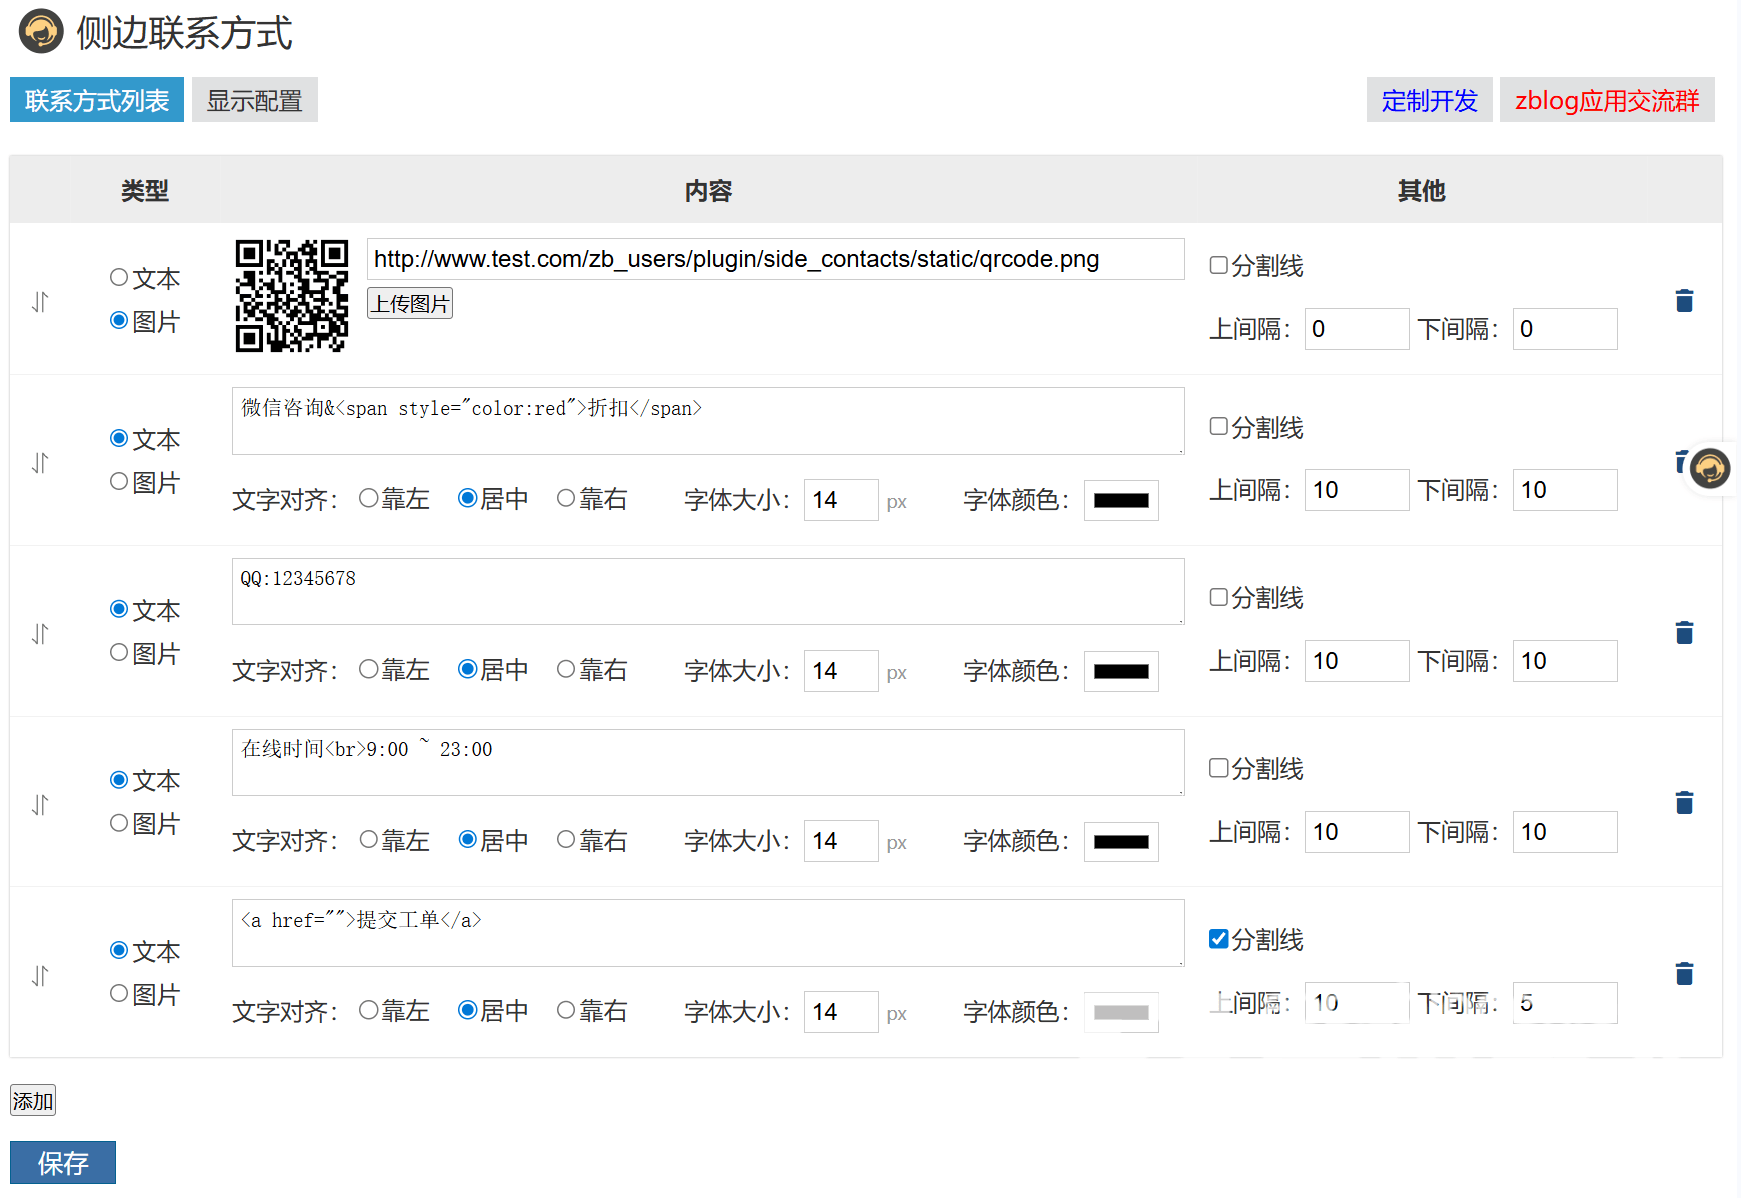
Task: Delete the 提交工单 row
Action: coord(1684,973)
